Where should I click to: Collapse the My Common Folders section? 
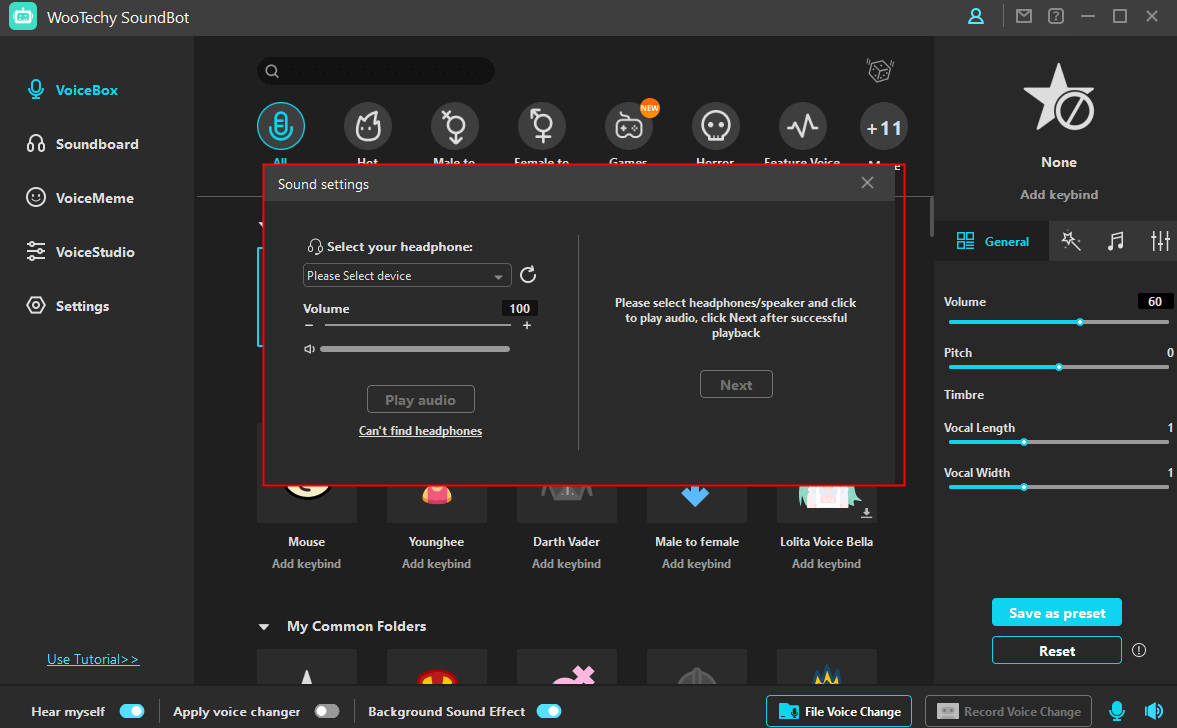(264, 626)
